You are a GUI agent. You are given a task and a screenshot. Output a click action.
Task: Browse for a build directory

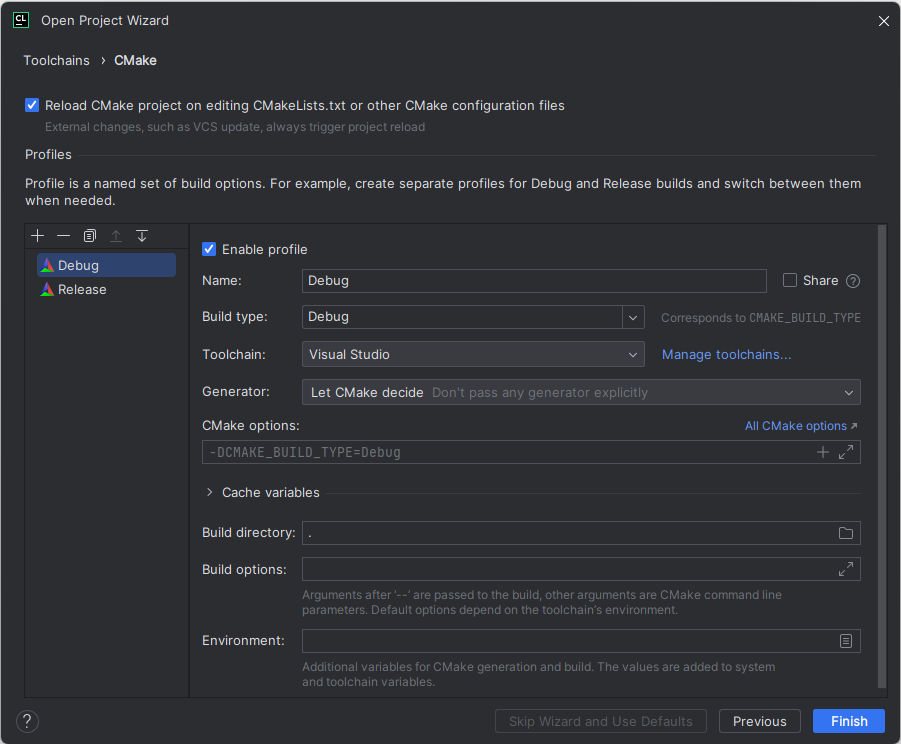click(845, 533)
